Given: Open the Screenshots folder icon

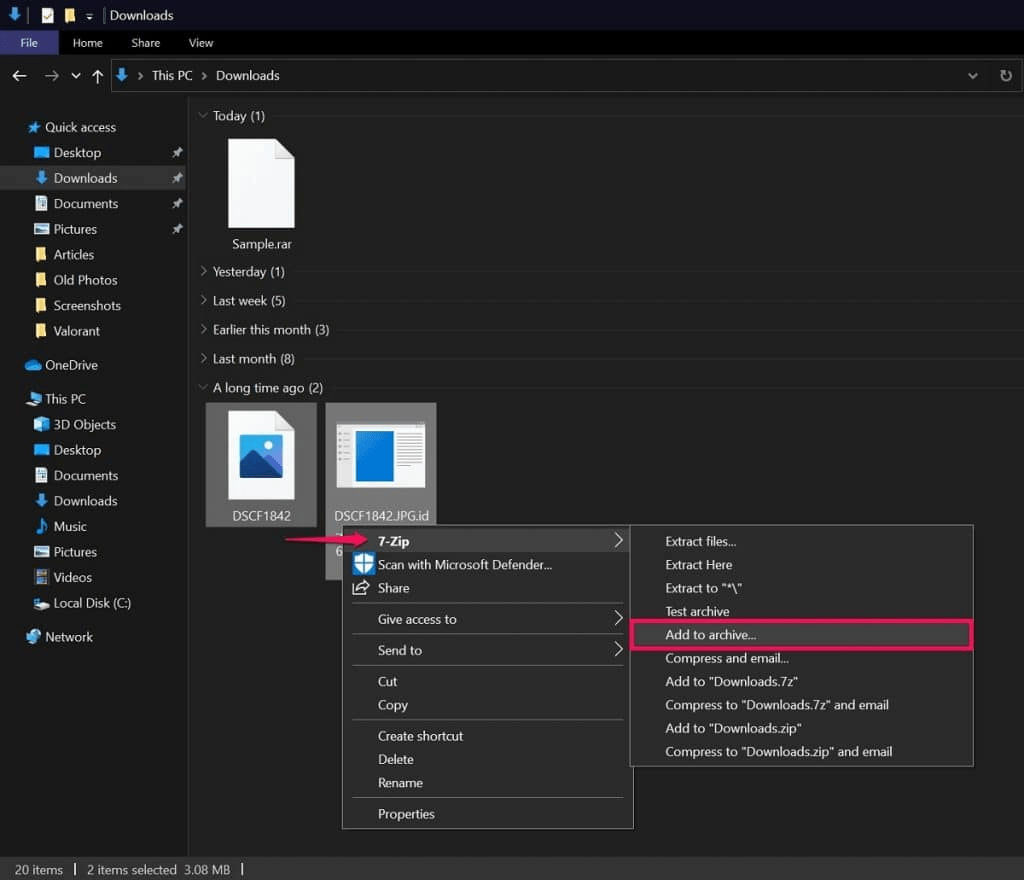Looking at the screenshot, I should pyautogui.click(x=41, y=305).
